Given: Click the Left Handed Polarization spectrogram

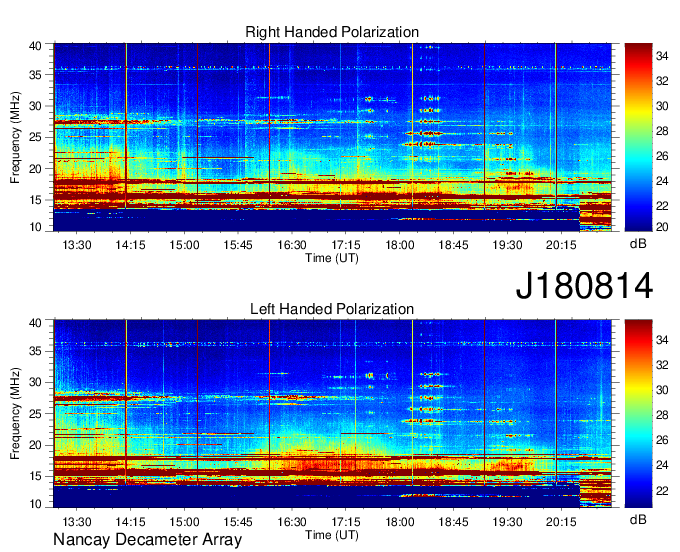Looking at the screenshot, I should pyautogui.click(x=333, y=414).
